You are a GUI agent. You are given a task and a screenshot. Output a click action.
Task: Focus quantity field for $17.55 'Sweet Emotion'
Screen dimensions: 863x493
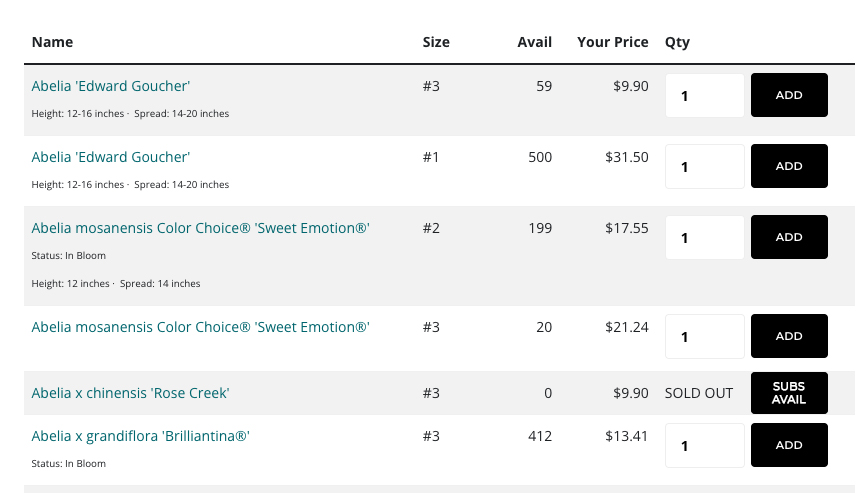point(704,238)
